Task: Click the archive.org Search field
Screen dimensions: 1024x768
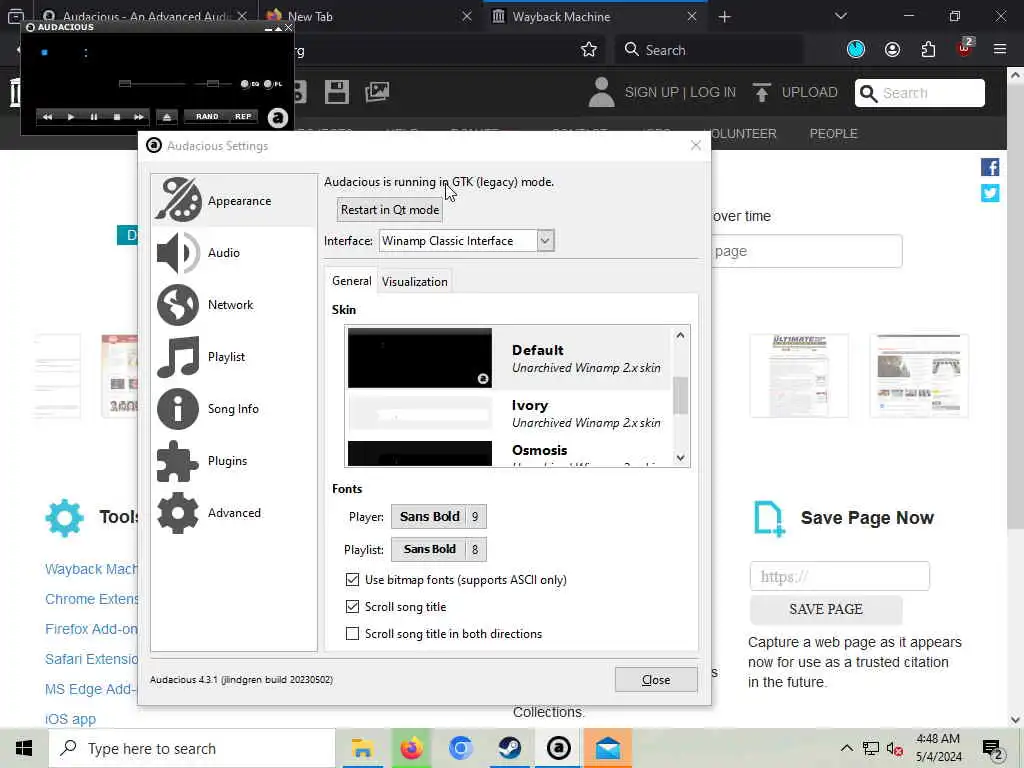Action: (x=920, y=93)
